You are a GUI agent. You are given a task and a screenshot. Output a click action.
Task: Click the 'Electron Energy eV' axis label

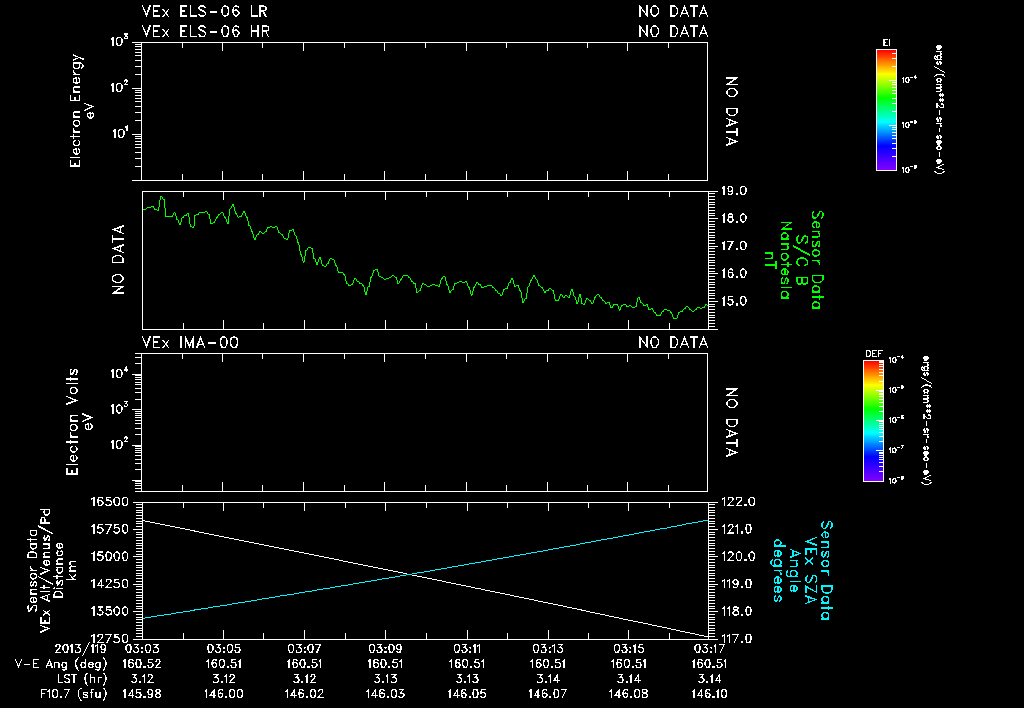click(82, 110)
